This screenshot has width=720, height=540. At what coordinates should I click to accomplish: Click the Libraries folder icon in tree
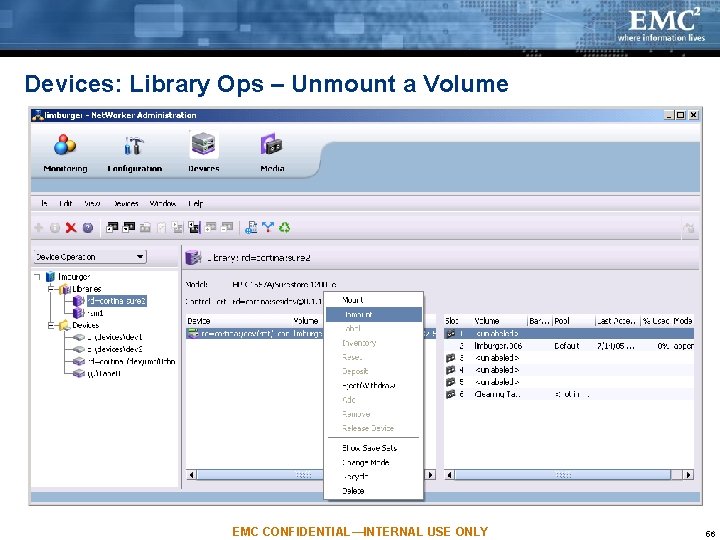(65, 289)
